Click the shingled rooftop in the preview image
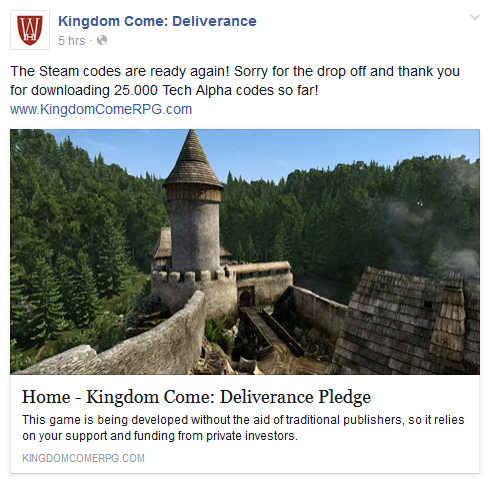 408,322
